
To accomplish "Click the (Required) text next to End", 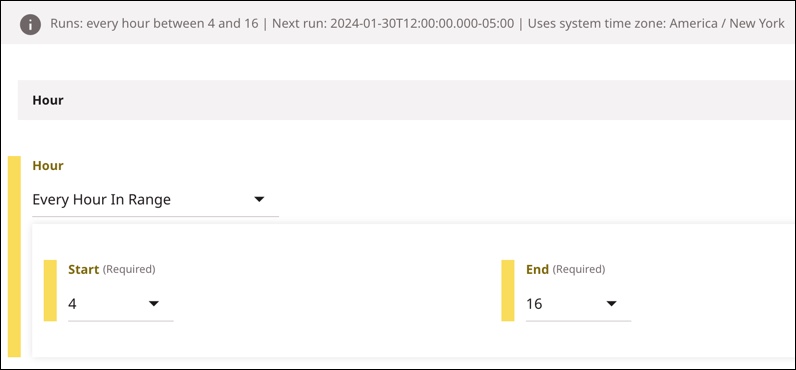I will pyautogui.click(x=579, y=270).
